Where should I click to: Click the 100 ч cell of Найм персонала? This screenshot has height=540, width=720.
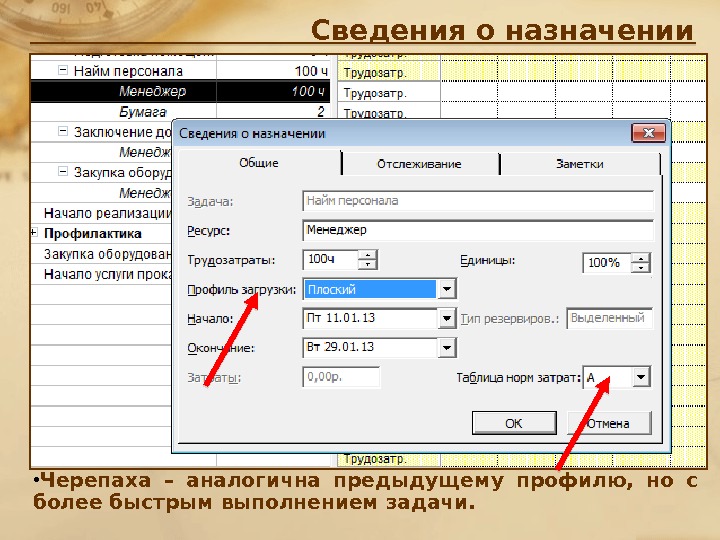(273, 71)
